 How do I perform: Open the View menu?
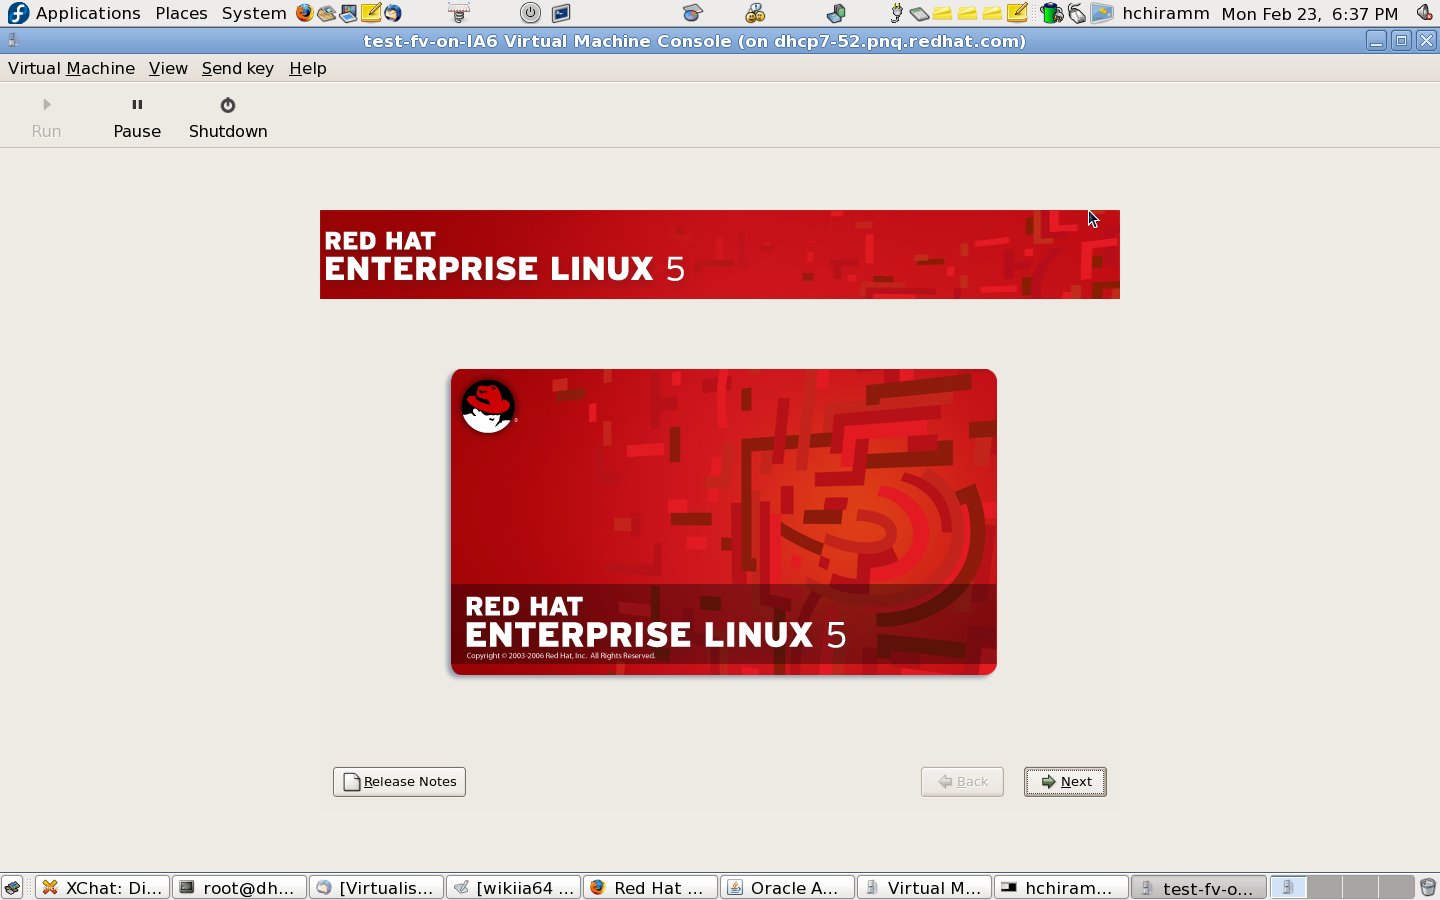click(168, 68)
